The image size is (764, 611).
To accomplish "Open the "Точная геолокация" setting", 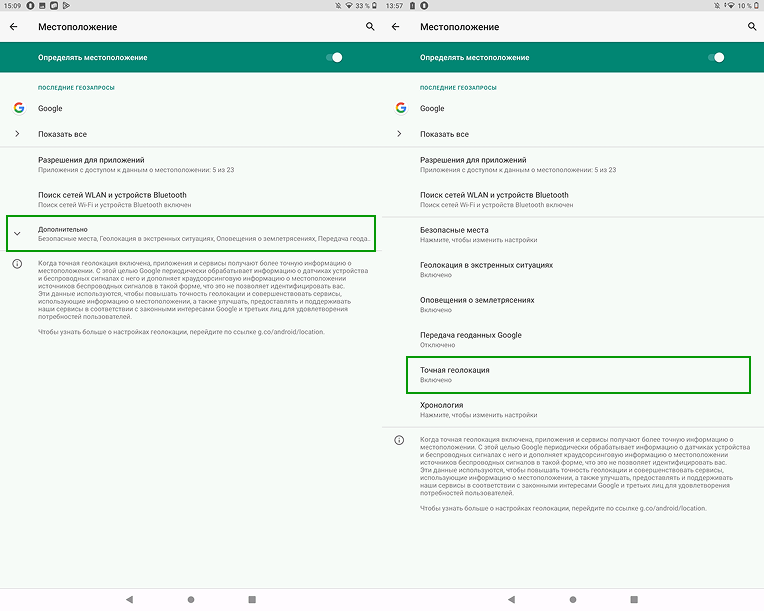I will (576, 375).
